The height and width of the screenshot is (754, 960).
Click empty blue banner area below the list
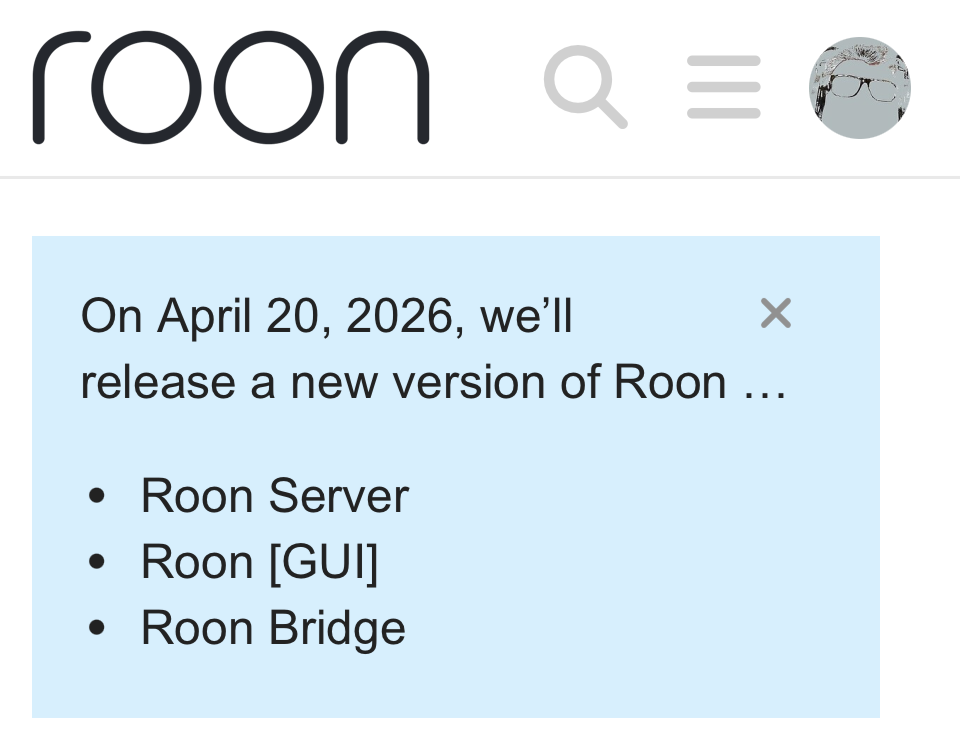pos(456,685)
